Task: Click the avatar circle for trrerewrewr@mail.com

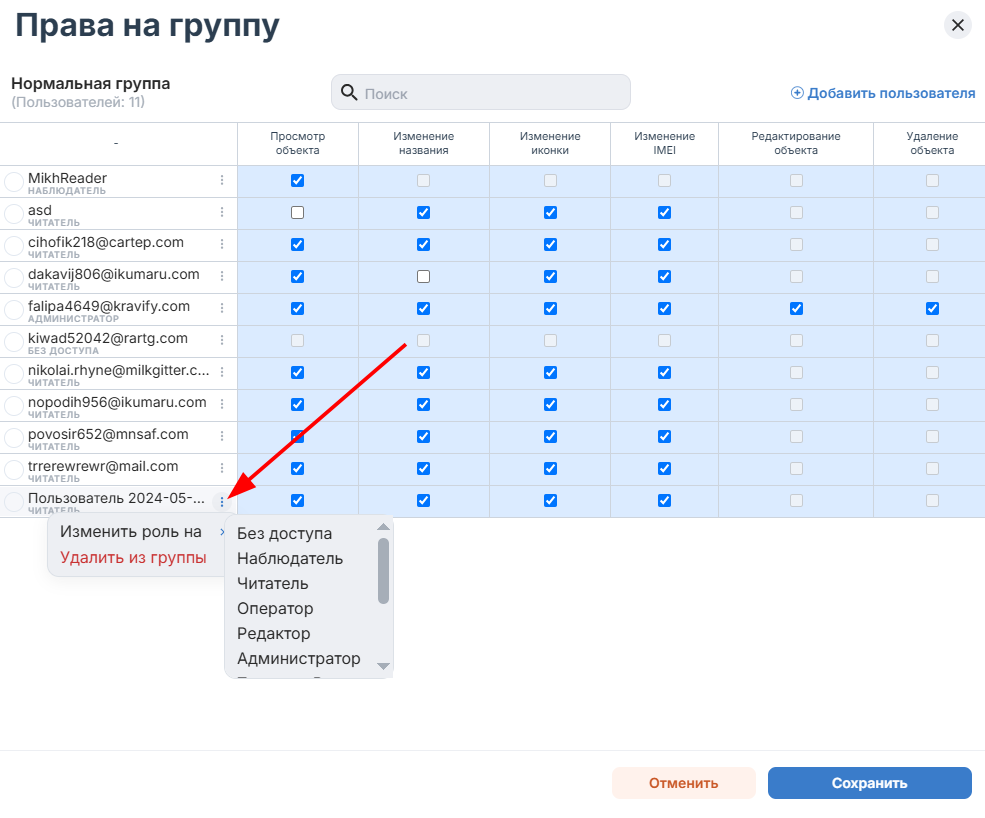Action: pyautogui.click(x=14, y=469)
